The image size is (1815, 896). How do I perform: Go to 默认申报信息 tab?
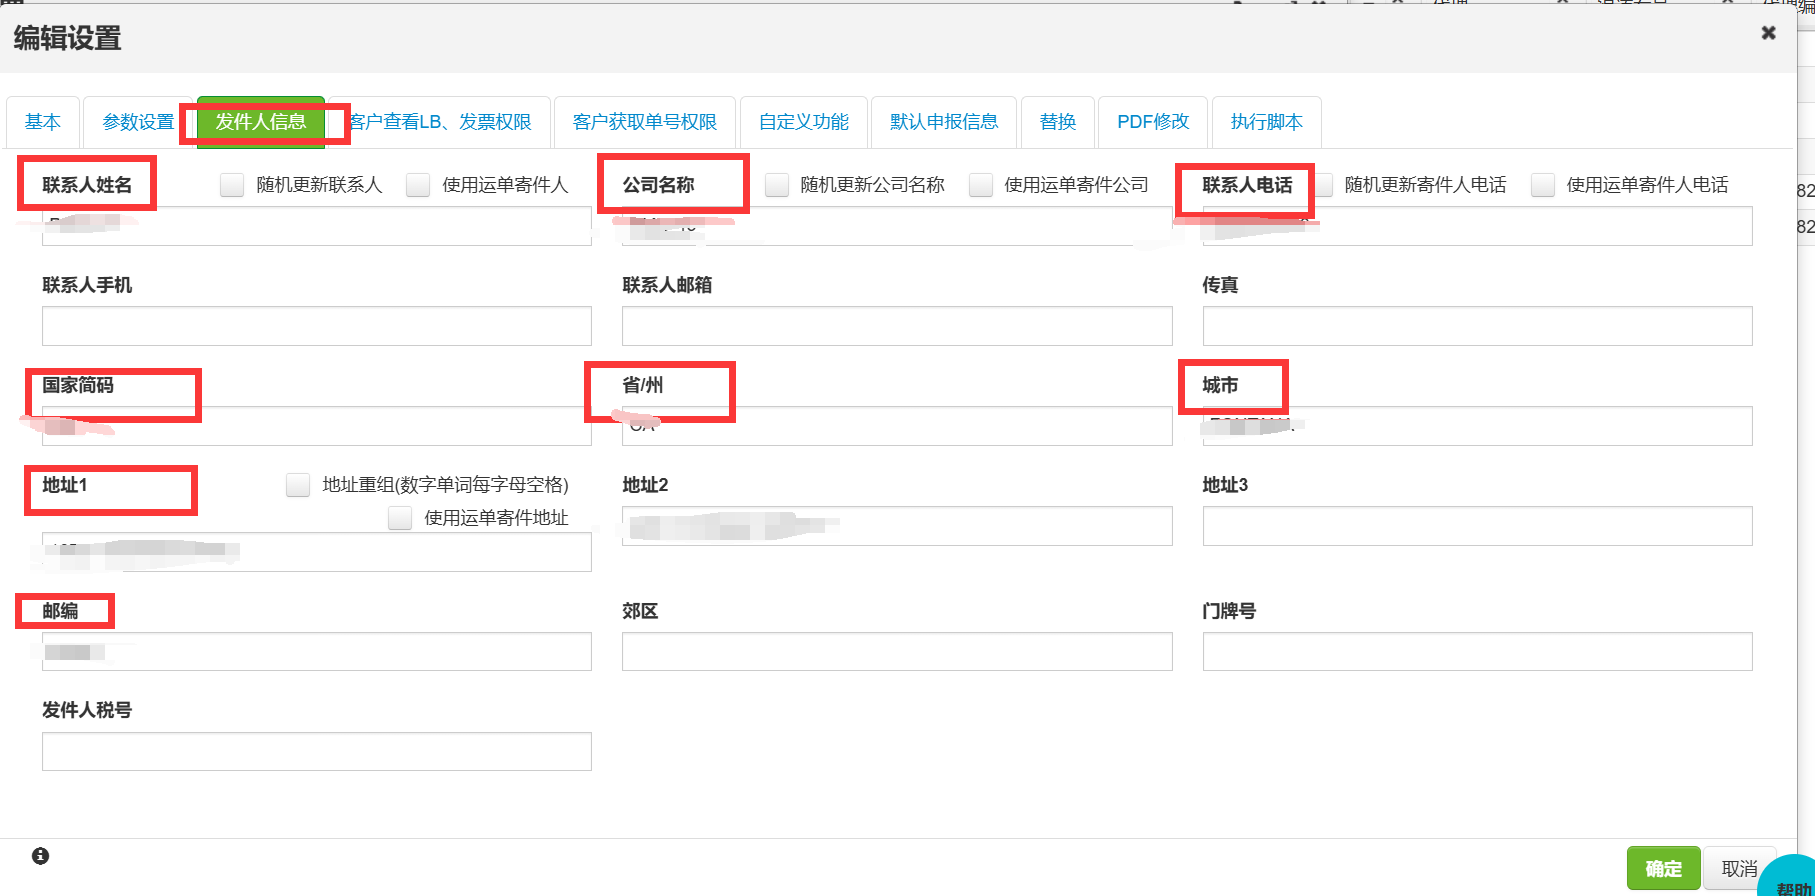click(944, 122)
